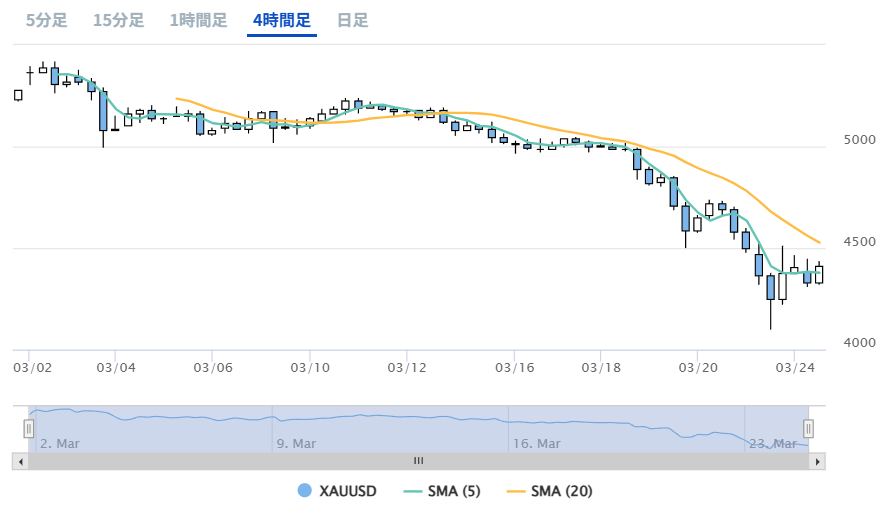The image size is (881, 514).
Task: Click the right navigator range handle
Action: tap(808, 429)
